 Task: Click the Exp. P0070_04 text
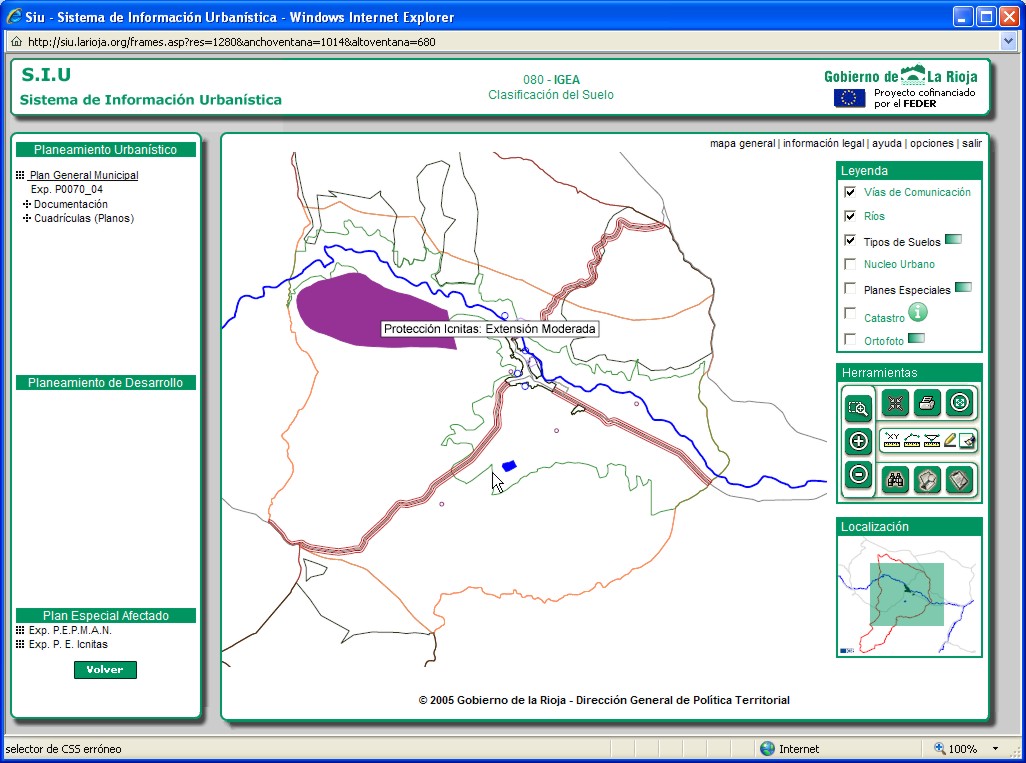tap(67, 189)
